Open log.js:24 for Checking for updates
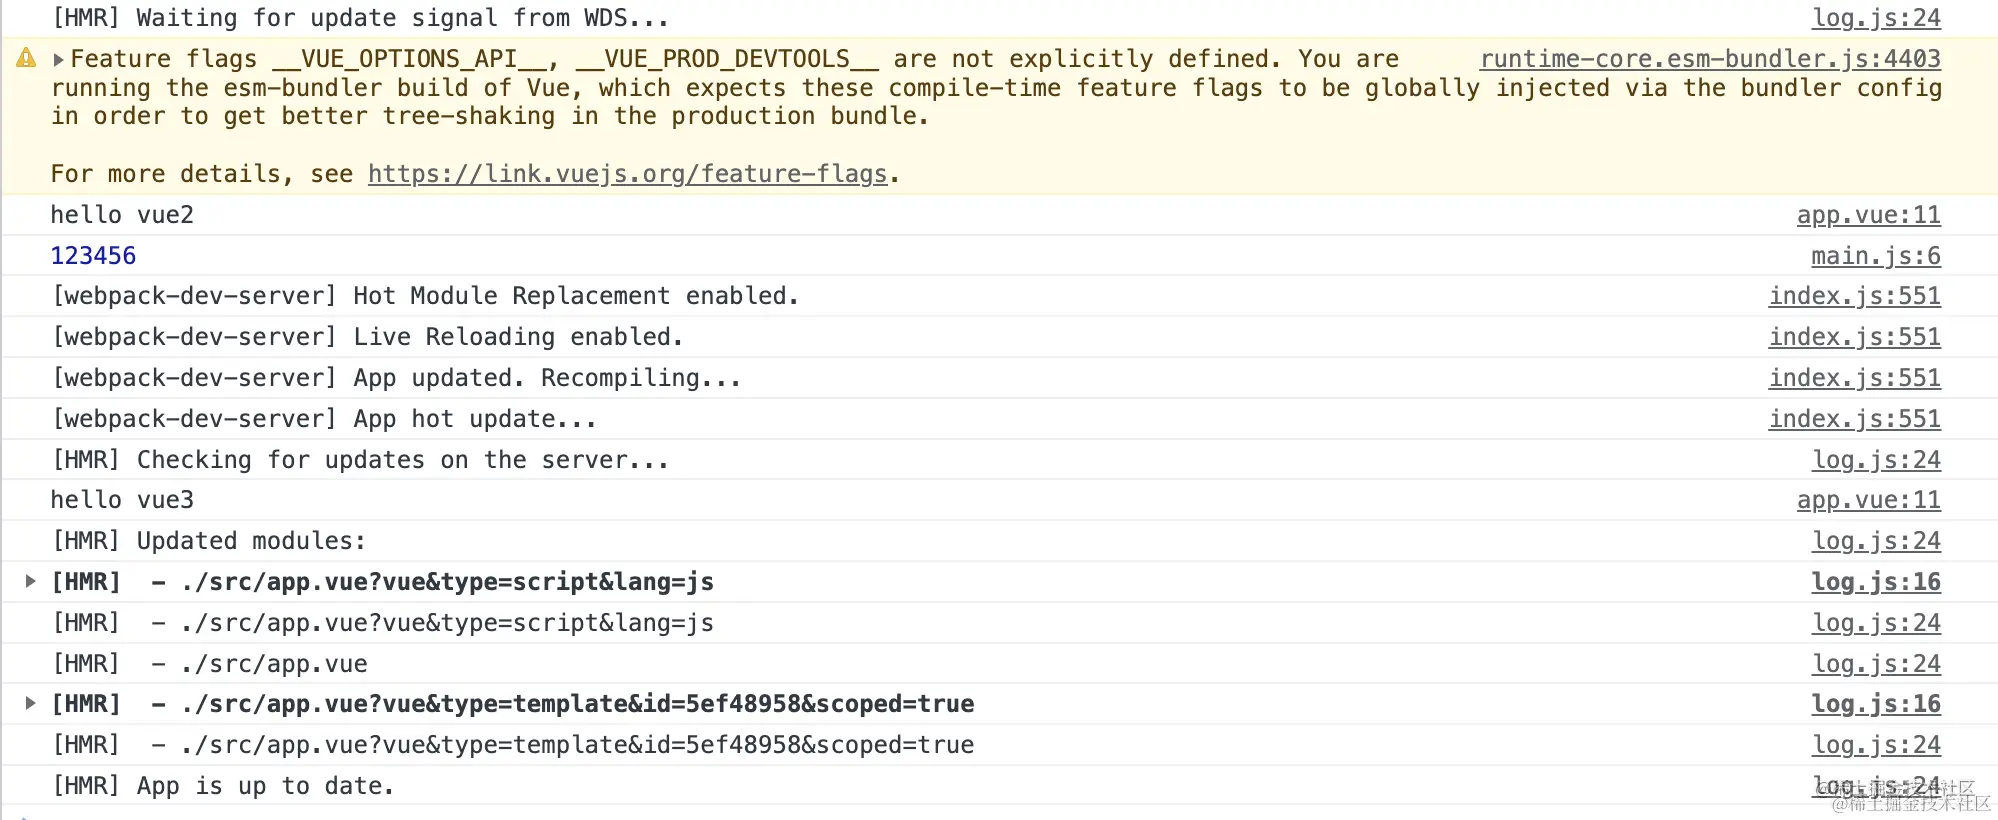 tap(1876, 460)
